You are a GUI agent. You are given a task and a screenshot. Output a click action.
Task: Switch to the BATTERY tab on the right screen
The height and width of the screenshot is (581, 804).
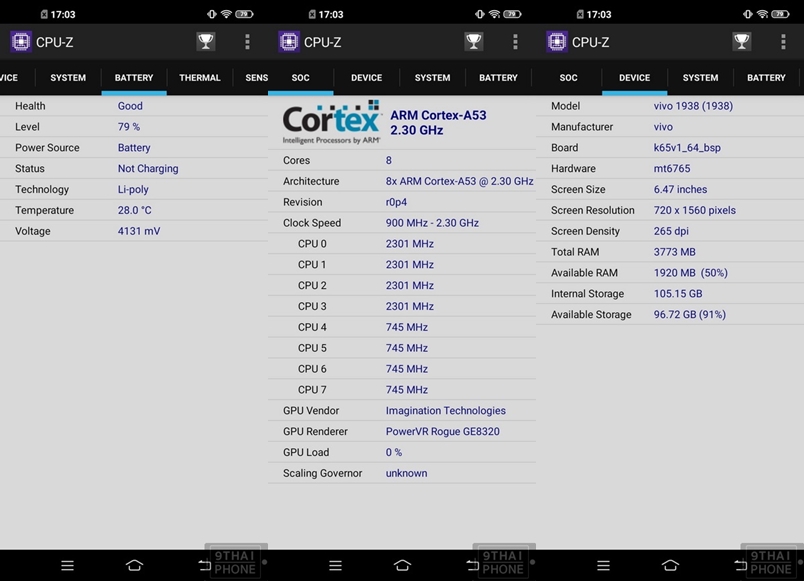click(x=766, y=78)
